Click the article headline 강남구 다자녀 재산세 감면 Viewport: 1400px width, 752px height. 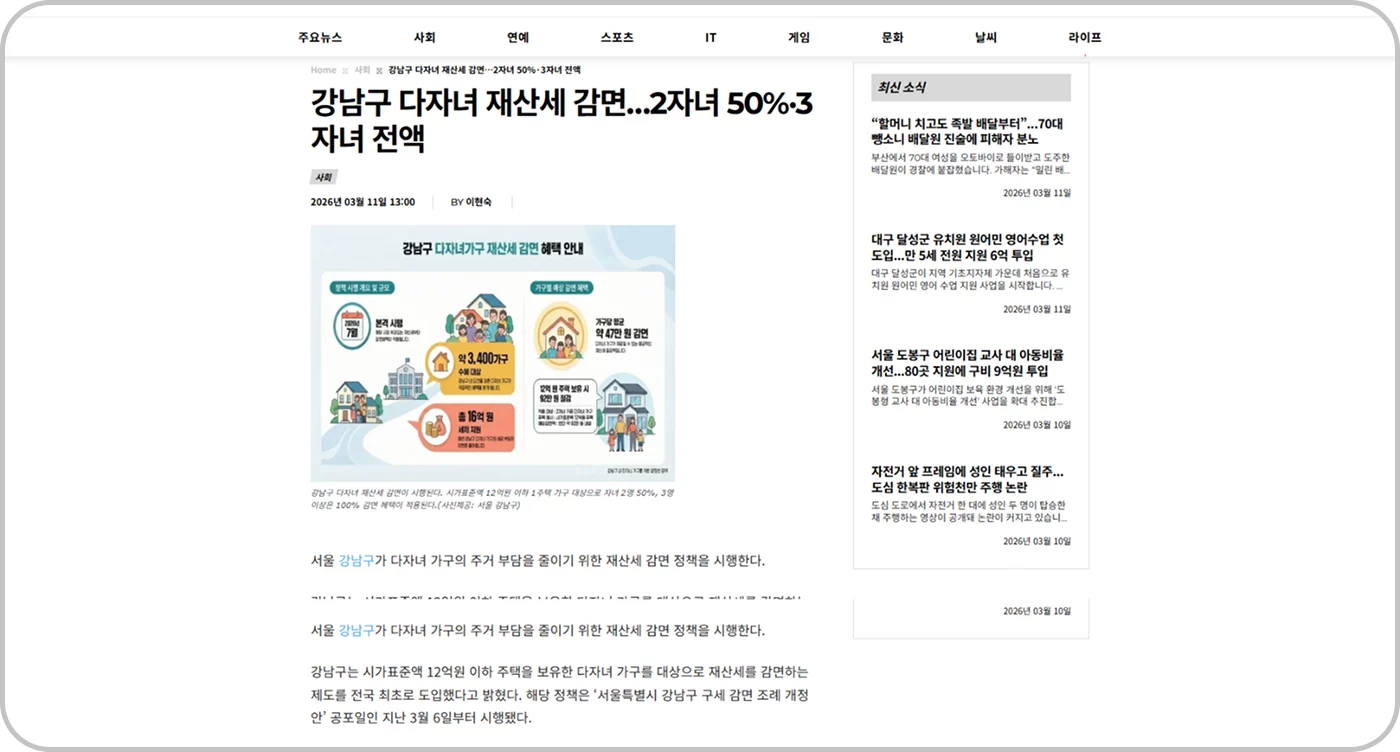click(562, 120)
